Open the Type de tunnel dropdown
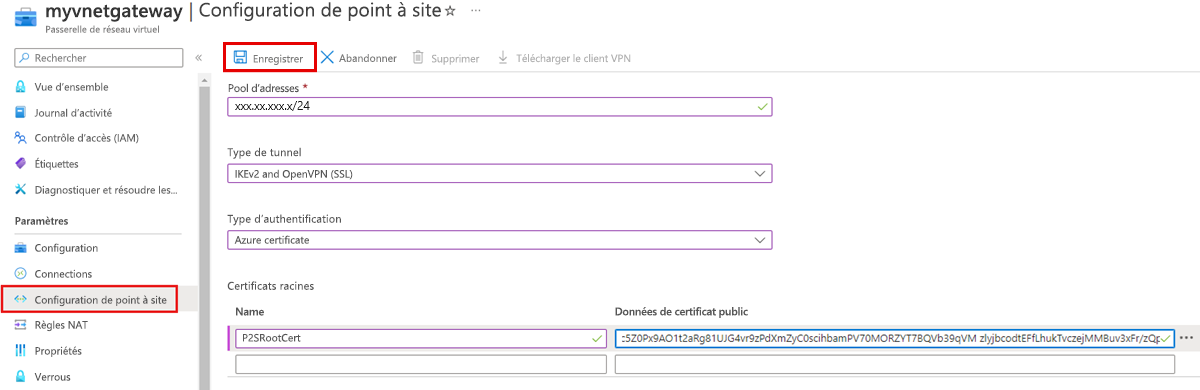The height and width of the screenshot is (390, 1200). pos(500,174)
